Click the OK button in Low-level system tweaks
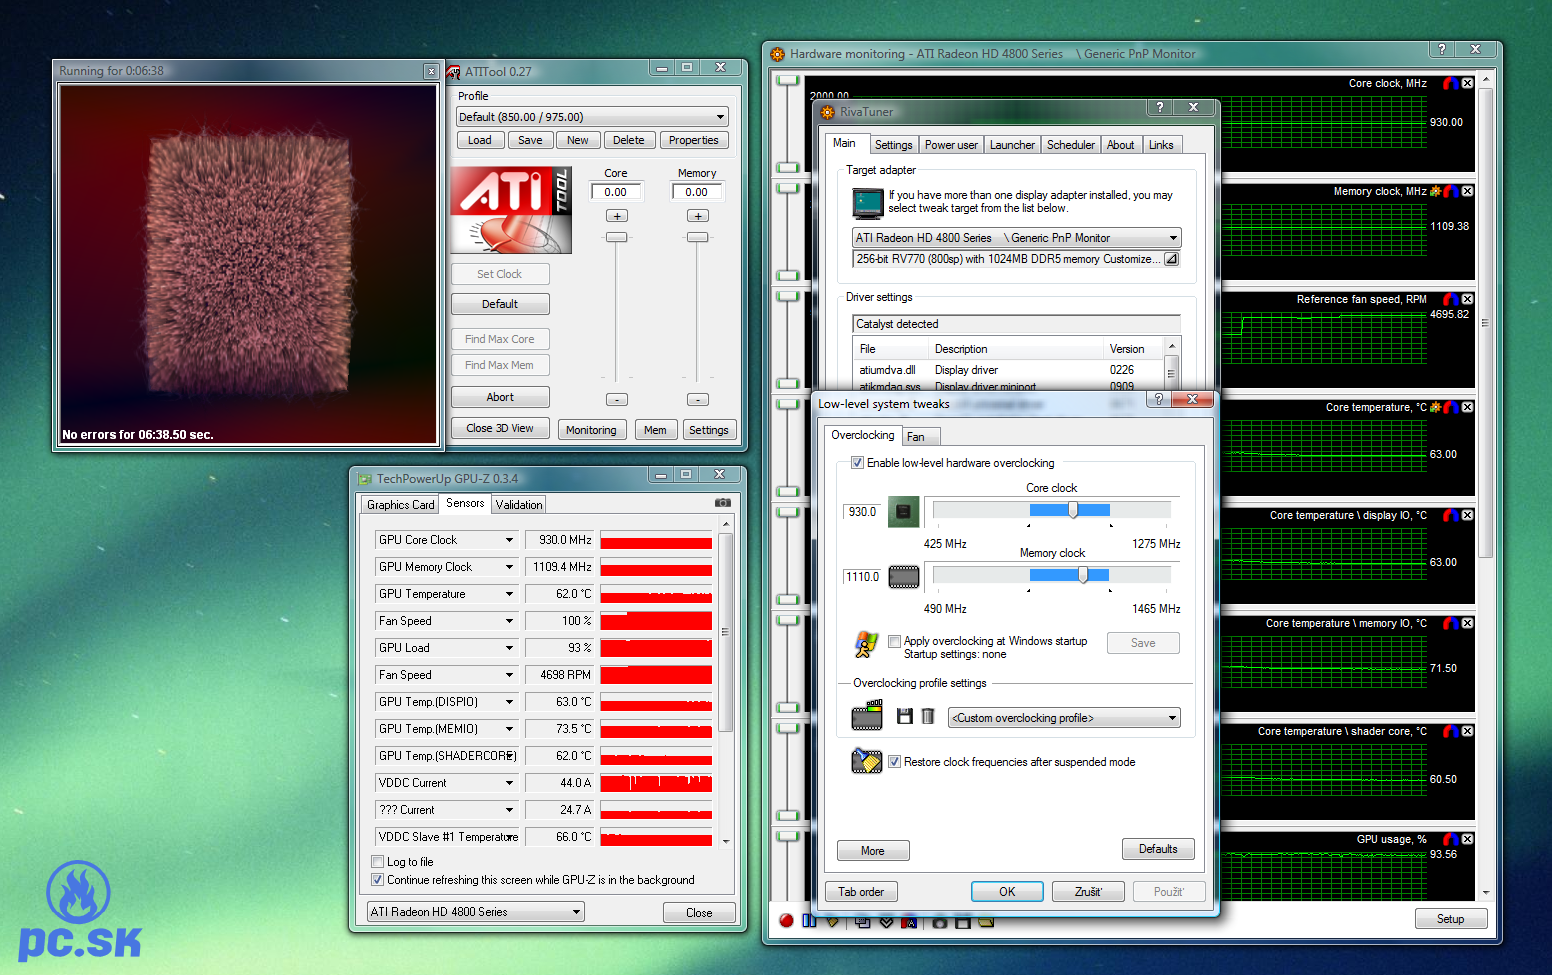Image resolution: width=1552 pixels, height=975 pixels. (1007, 892)
